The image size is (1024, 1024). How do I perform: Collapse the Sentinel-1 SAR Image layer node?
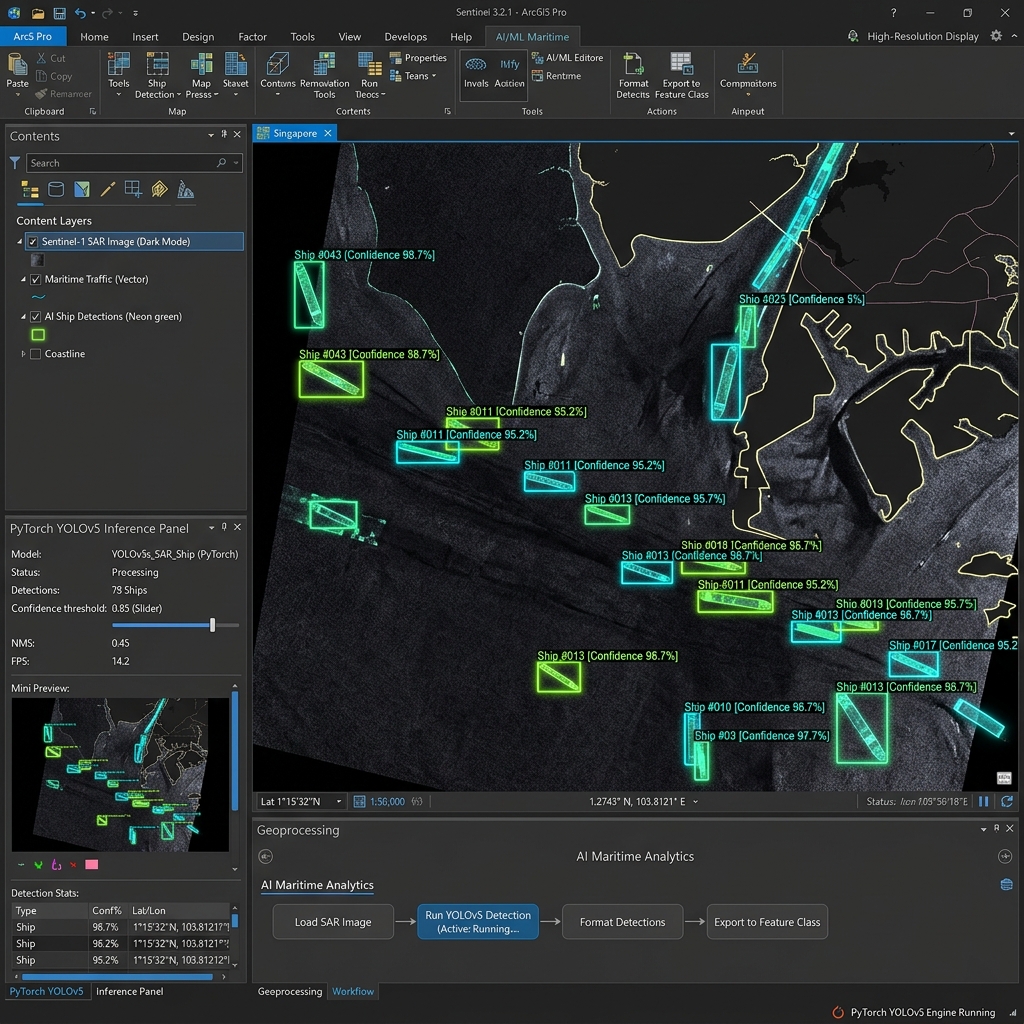point(20,242)
